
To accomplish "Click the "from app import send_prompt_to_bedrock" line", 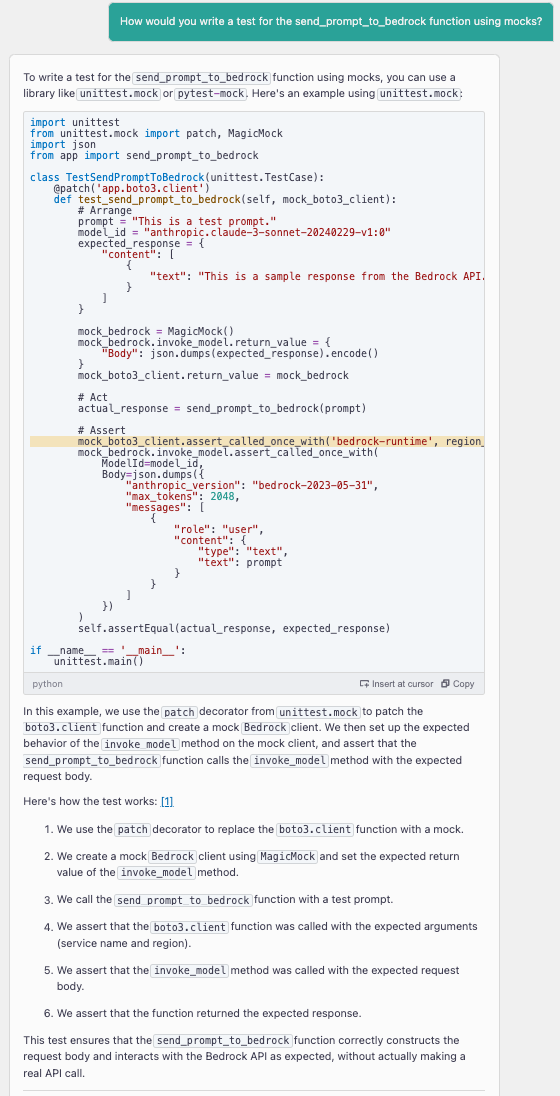I will point(144,155).
